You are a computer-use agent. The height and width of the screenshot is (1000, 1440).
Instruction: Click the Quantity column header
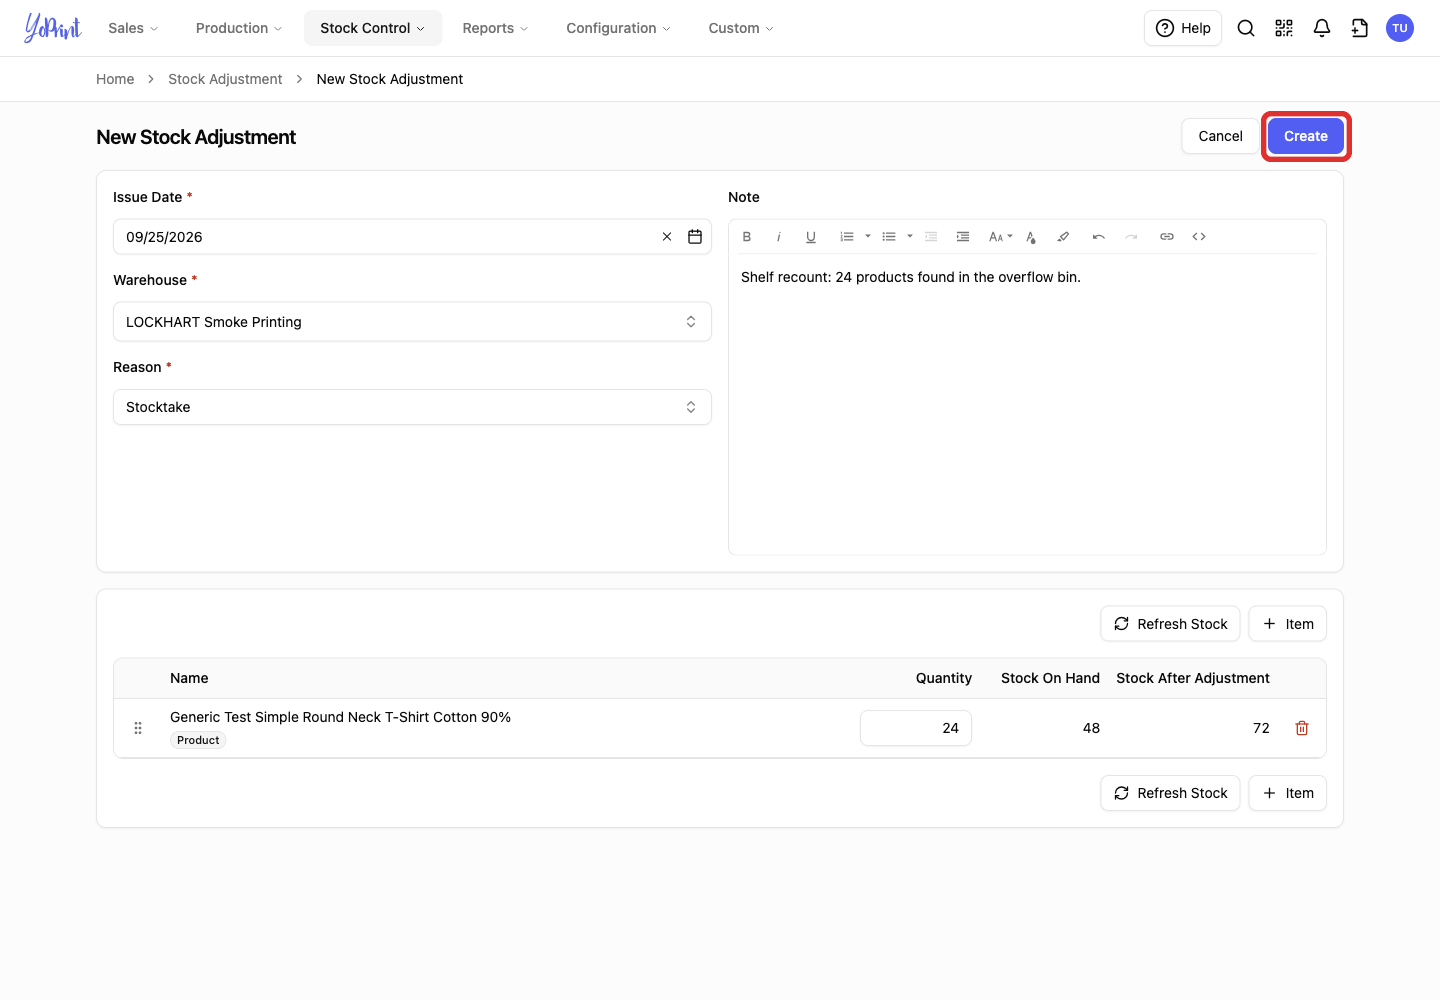[944, 678]
